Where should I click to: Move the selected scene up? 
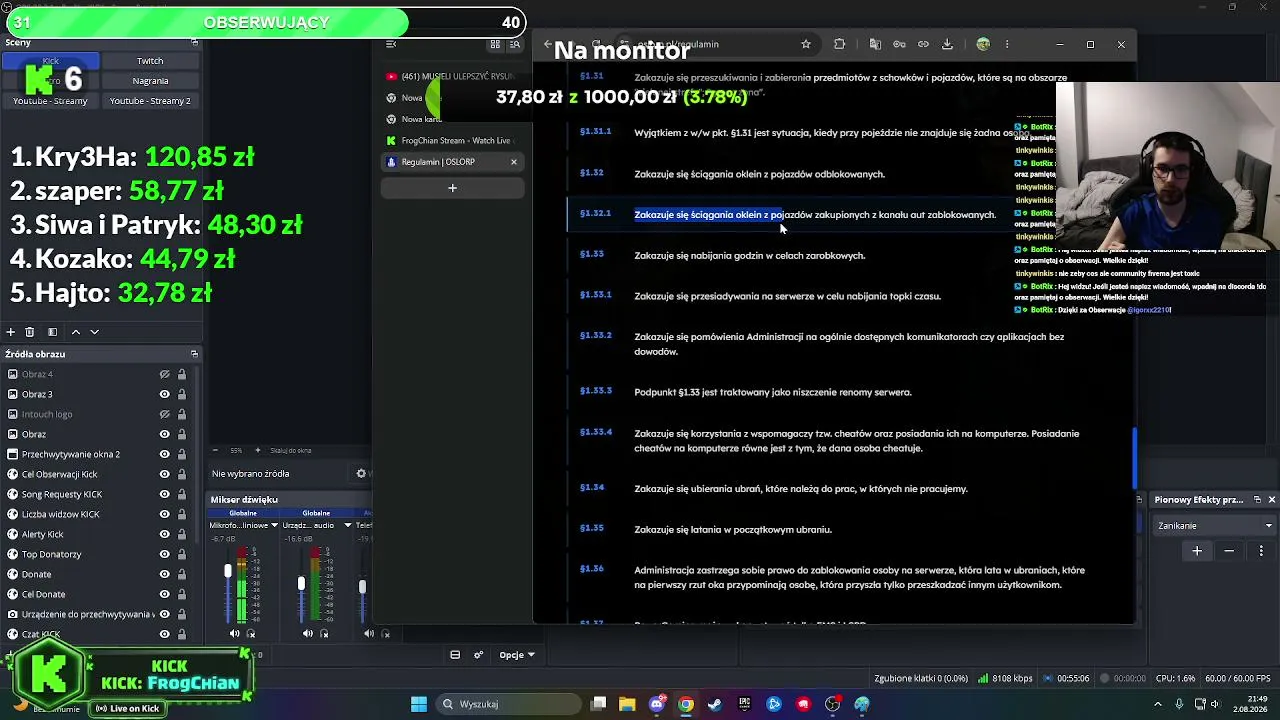click(x=75, y=332)
